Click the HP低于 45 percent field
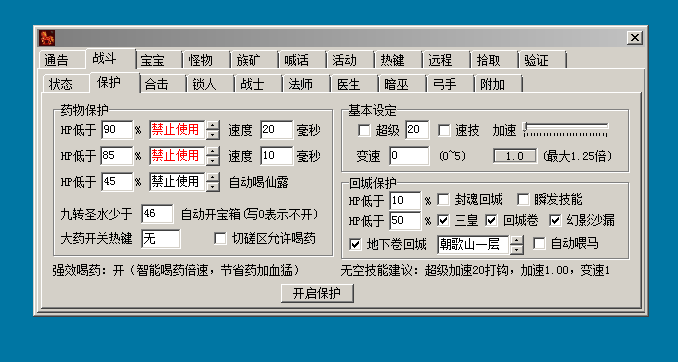The height and width of the screenshot is (362, 678). coord(117,182)
